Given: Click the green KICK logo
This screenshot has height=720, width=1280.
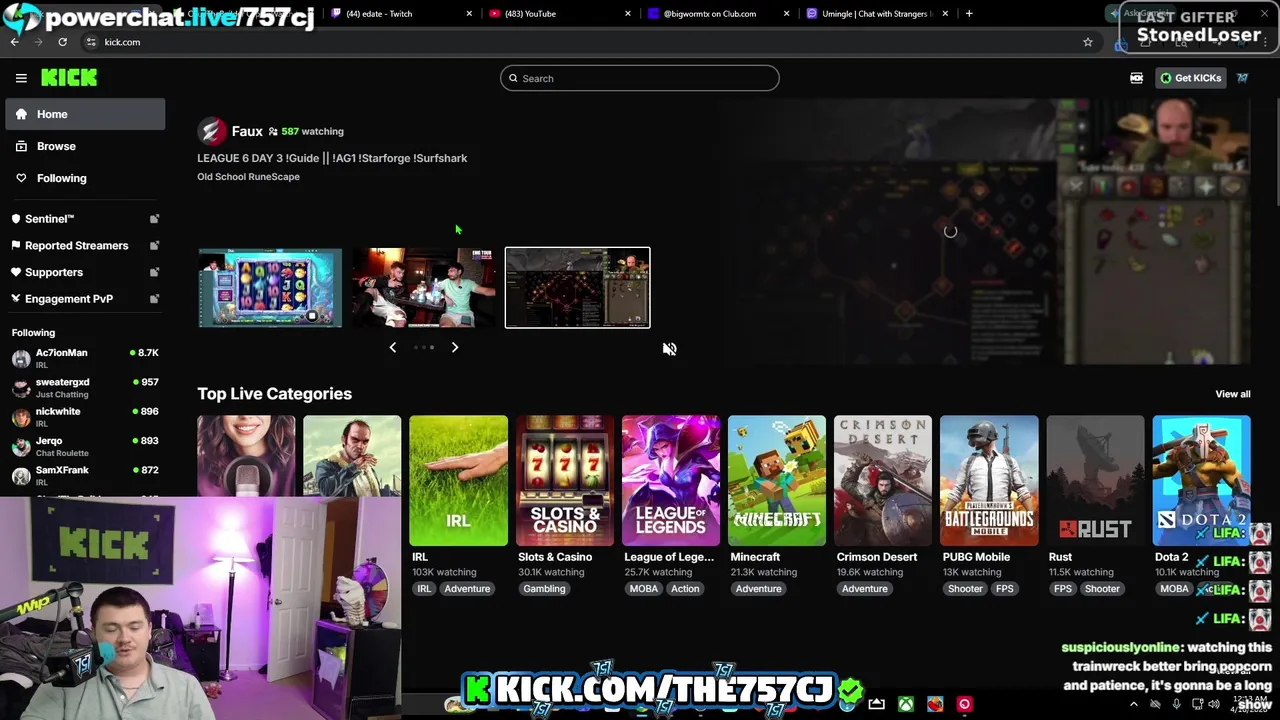Looking at the screenshot, I should pyautogui.click(x=69, y=78).
